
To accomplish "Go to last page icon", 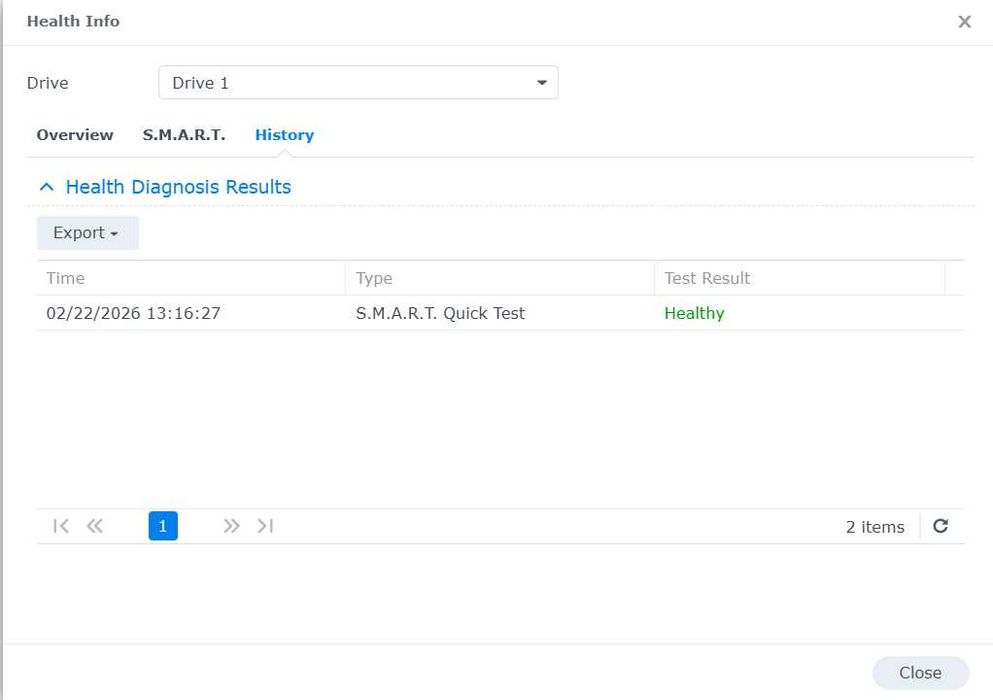I will point(265,526).
